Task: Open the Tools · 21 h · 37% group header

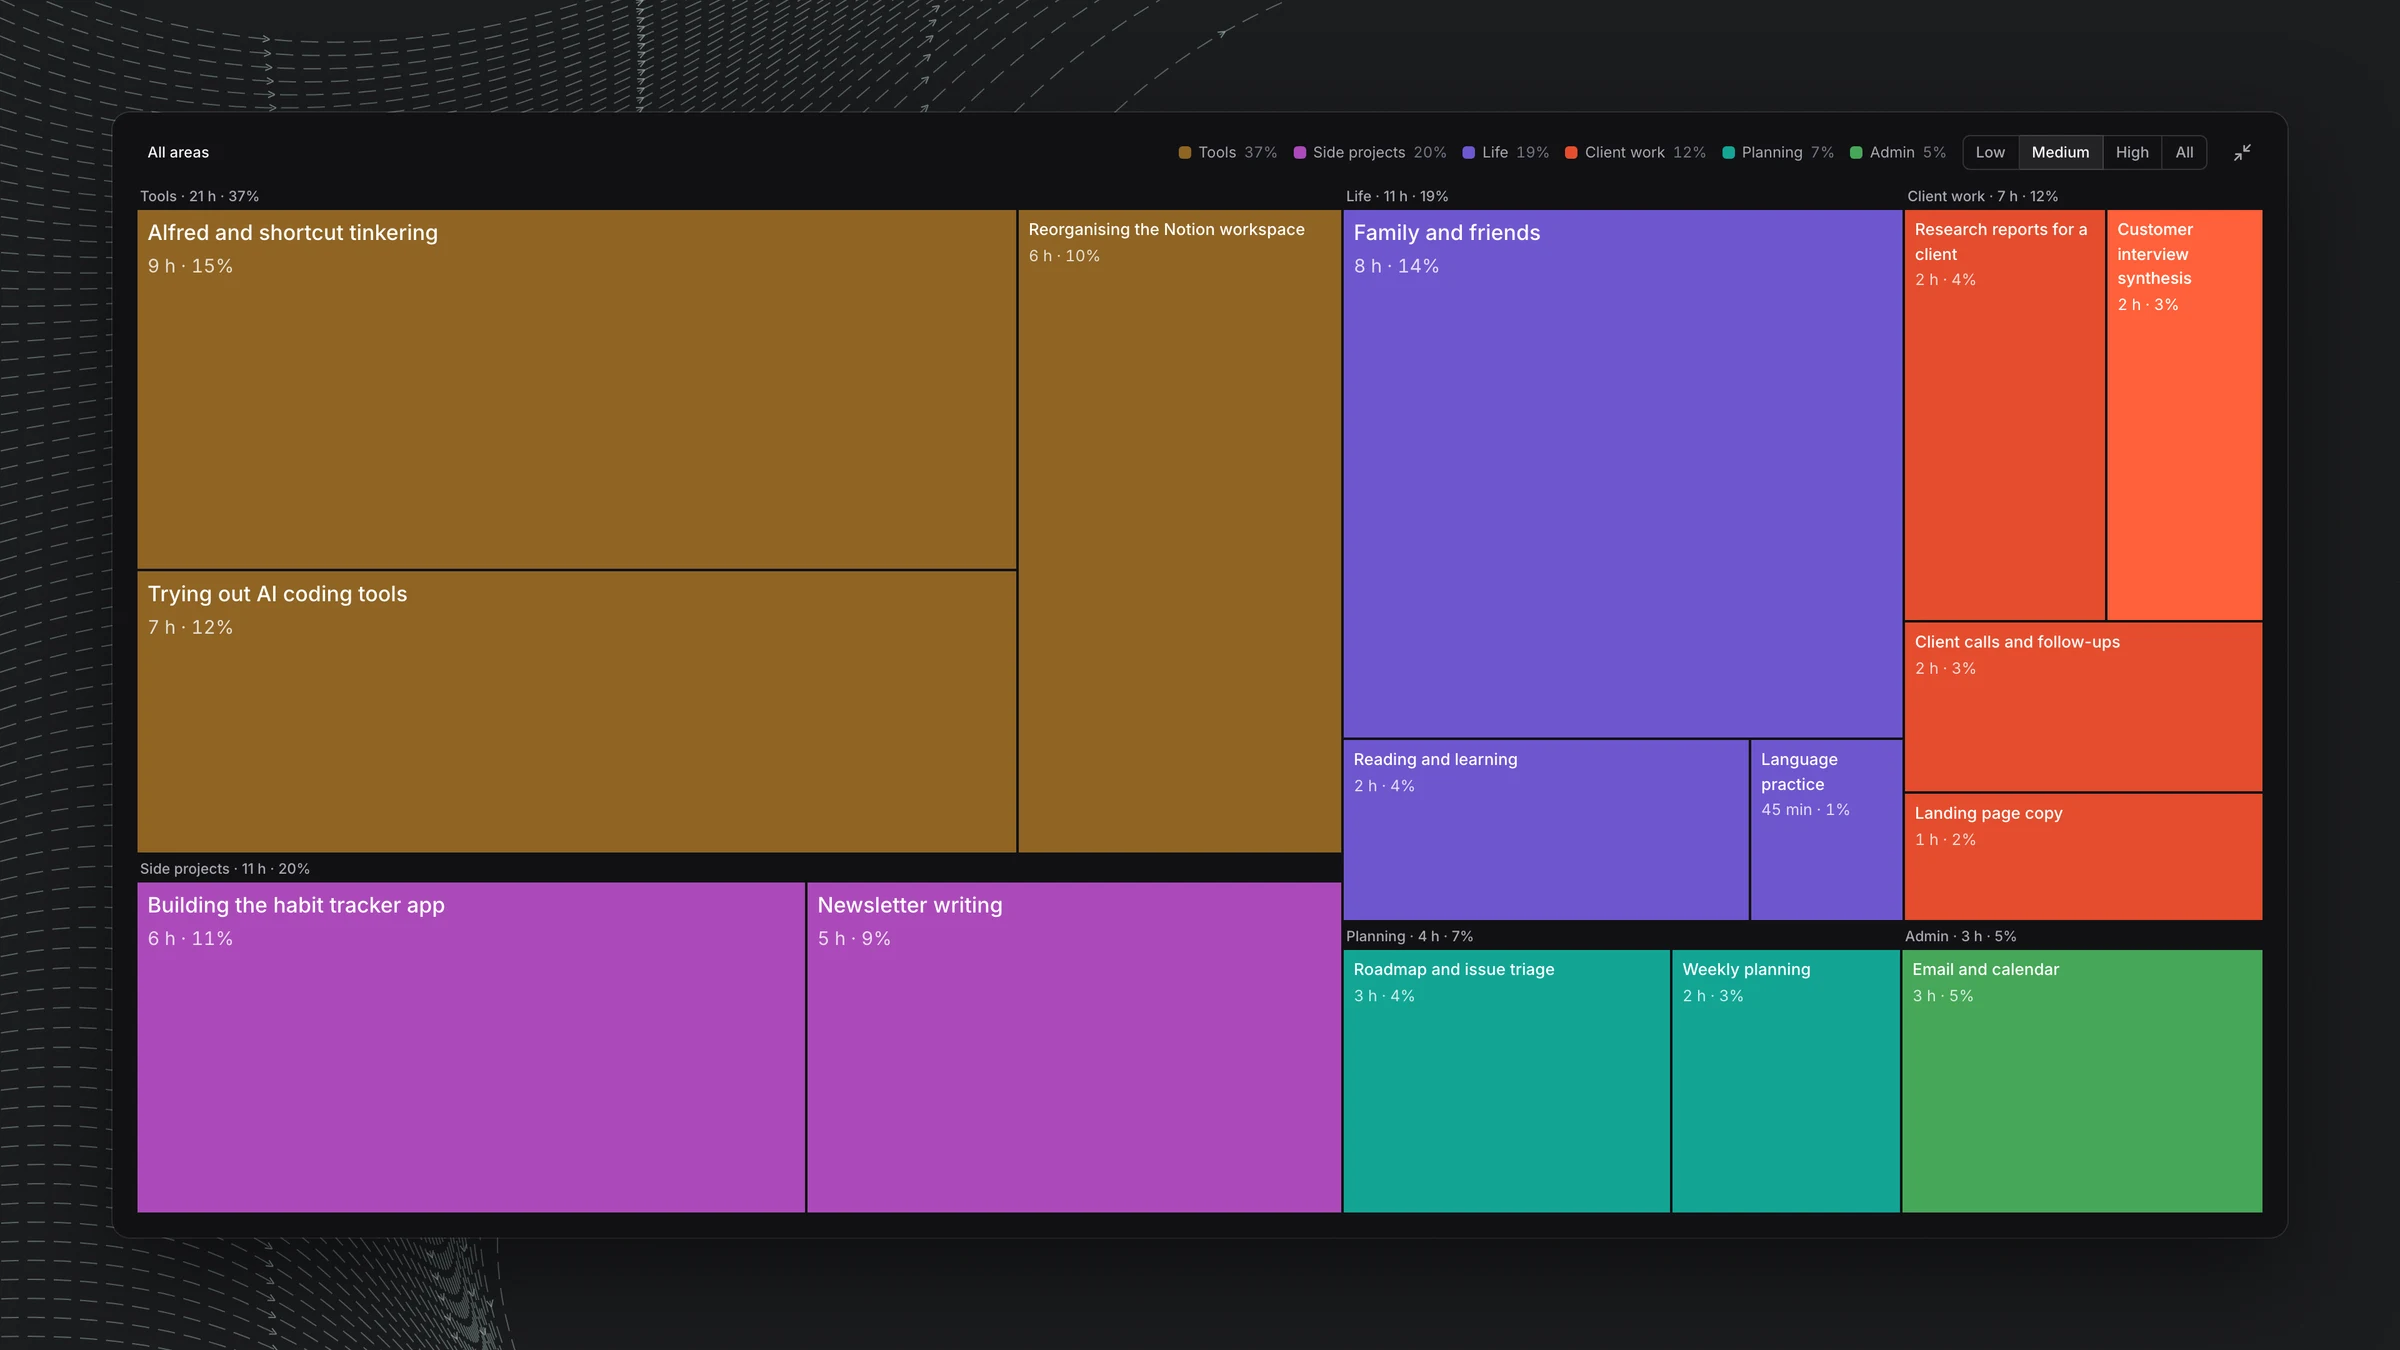Action: (x=199, y=196)
